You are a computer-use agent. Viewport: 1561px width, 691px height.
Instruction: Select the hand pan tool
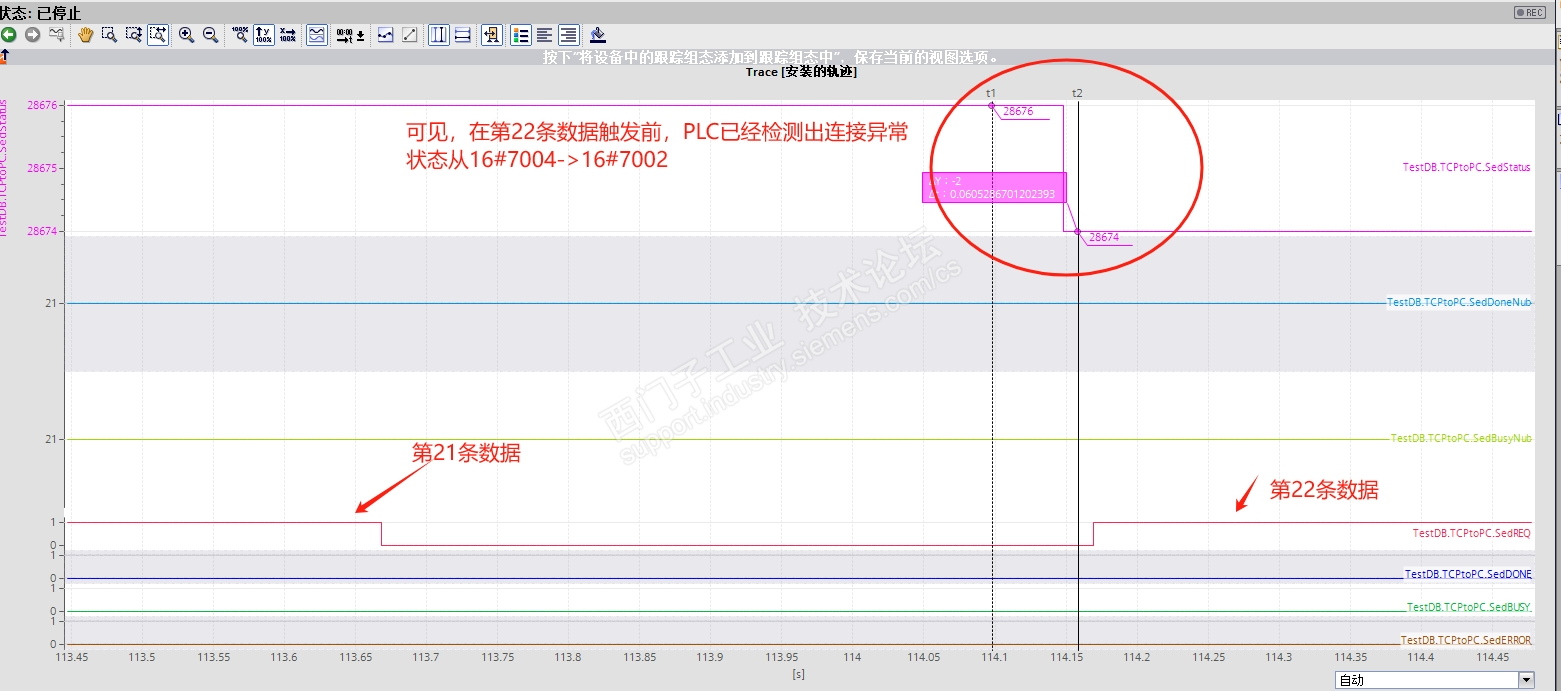point(85,34)
